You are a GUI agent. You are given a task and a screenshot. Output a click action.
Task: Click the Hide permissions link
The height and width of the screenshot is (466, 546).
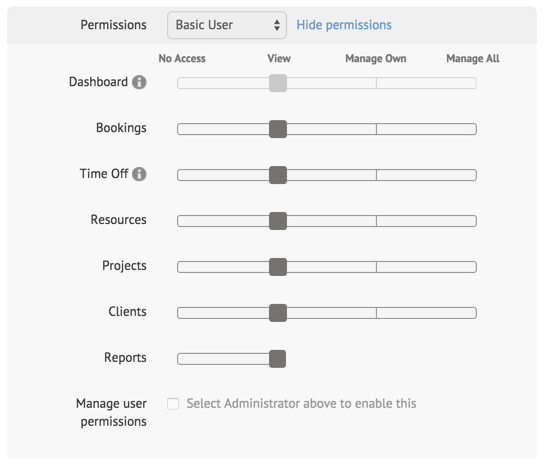pos(344,25)
